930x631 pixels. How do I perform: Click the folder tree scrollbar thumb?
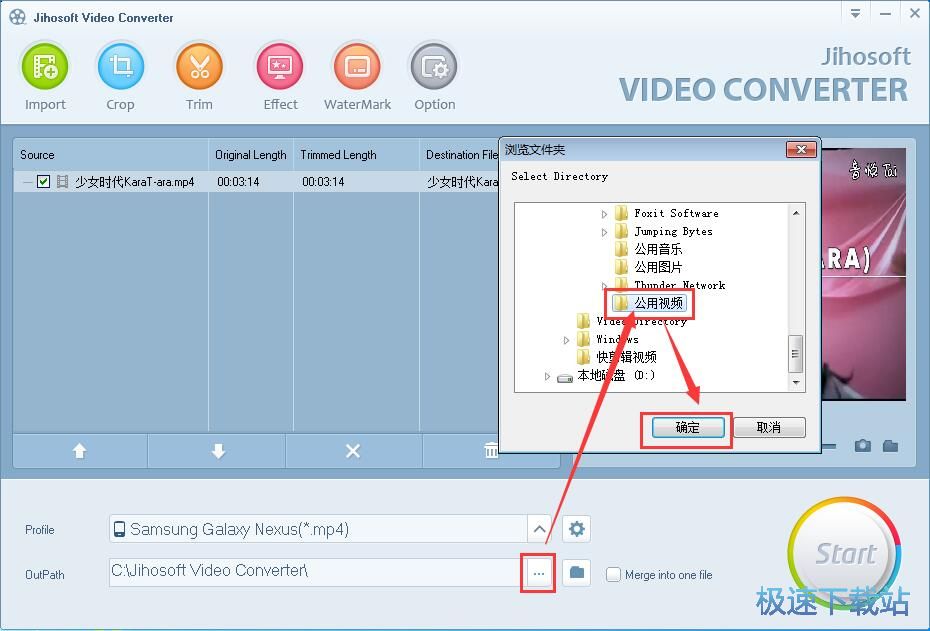click(x=795, y=354)
